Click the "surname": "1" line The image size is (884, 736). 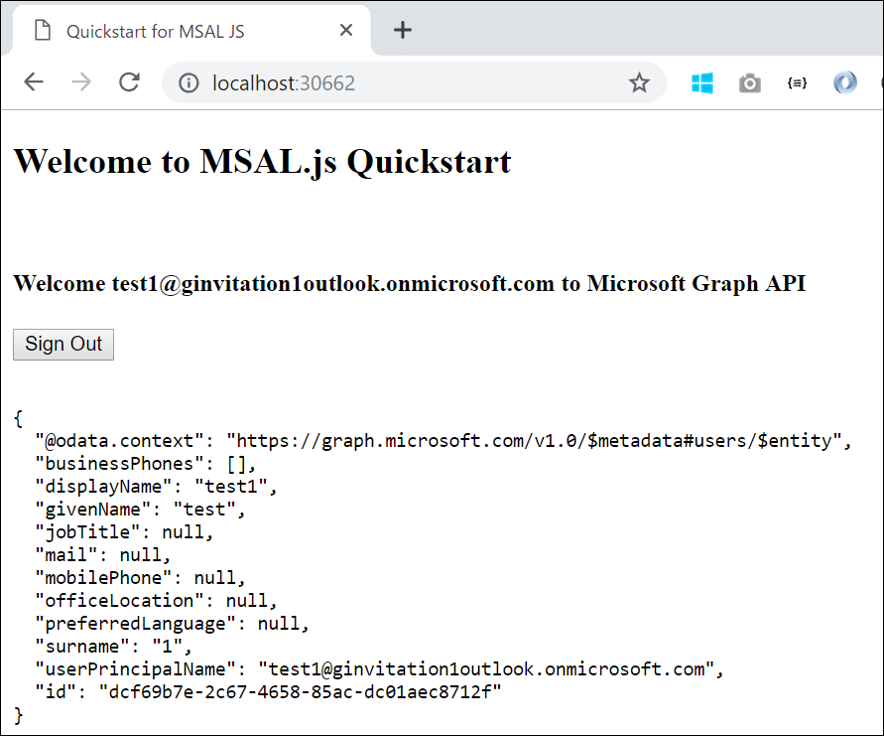pos(113,646)
